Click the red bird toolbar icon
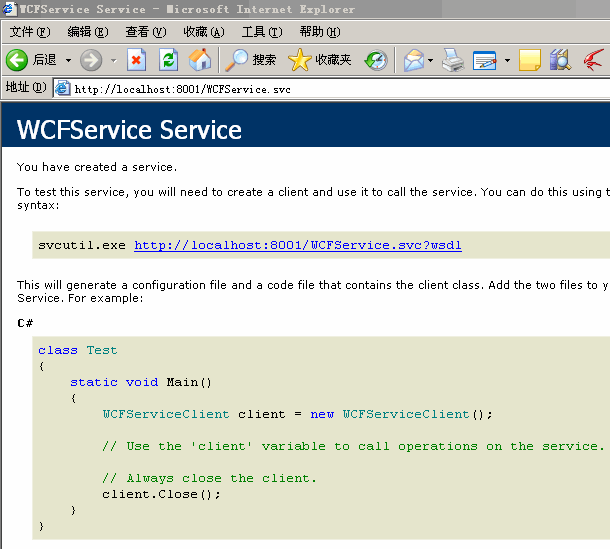This screenshot has height=549, width=610. coord(594,60)
